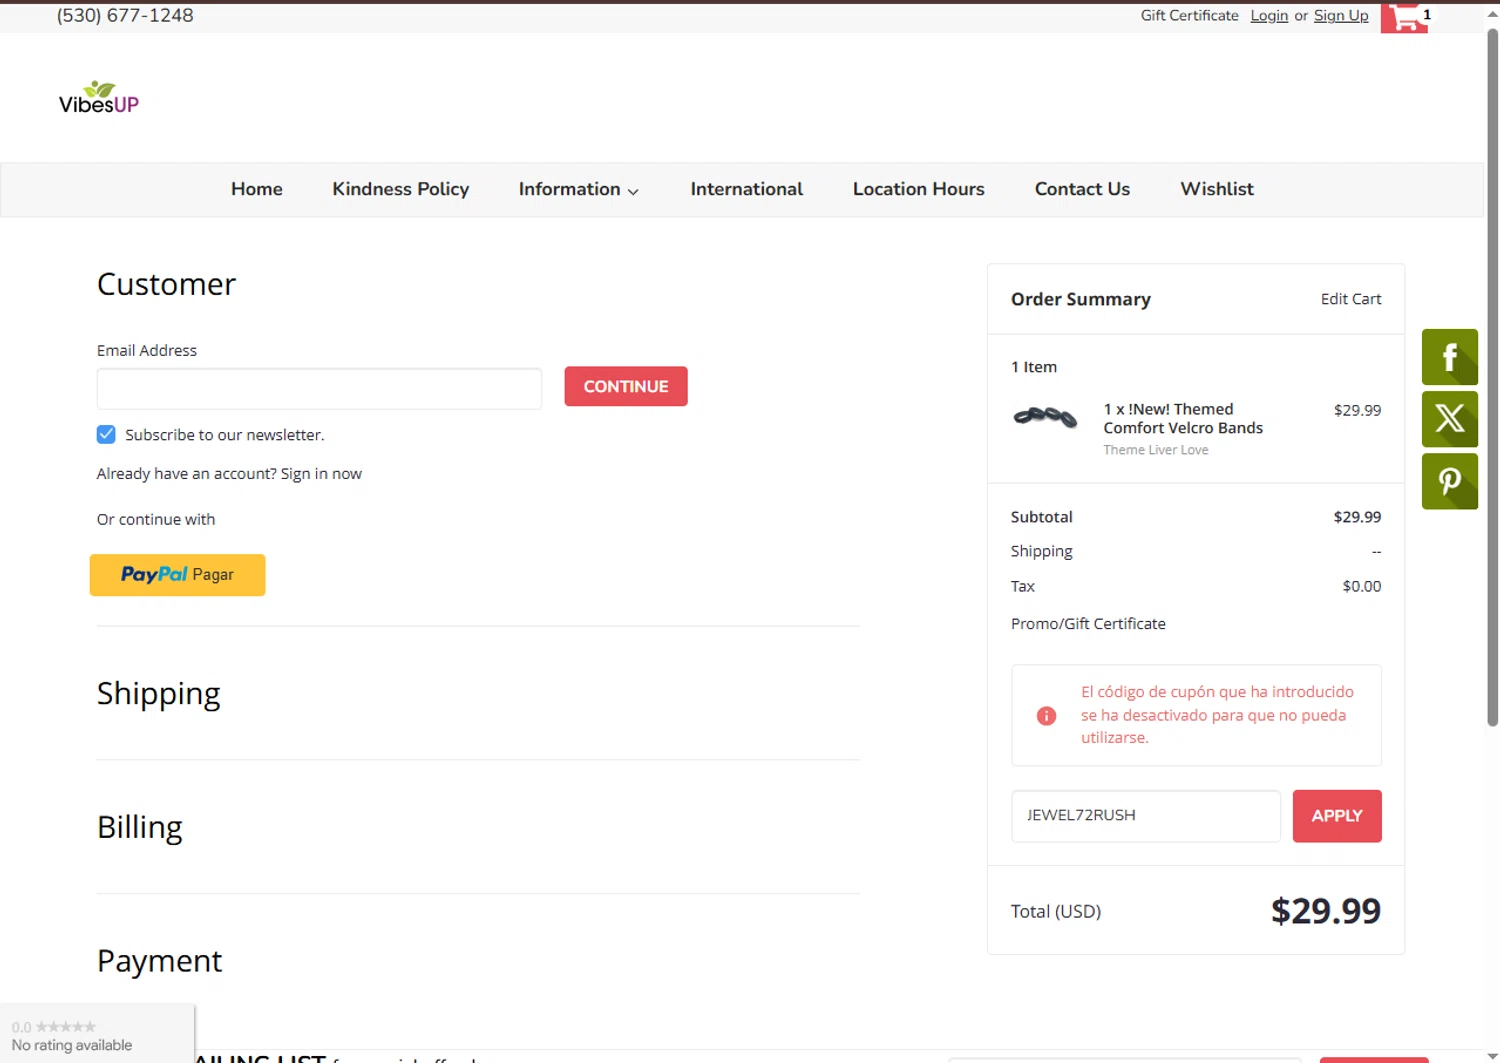Image resolution: width=1500 pixels, height=1063 pixels.
Task: Click the Billing section heading
Action: coord(140,828)
